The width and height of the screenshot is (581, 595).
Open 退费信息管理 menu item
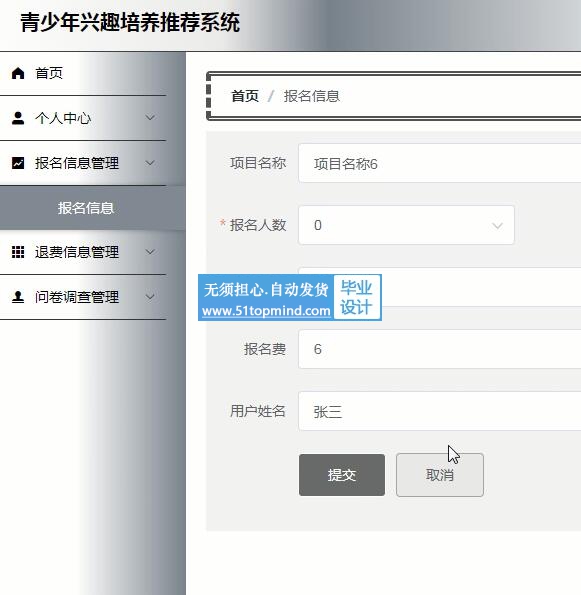point(83,252)
